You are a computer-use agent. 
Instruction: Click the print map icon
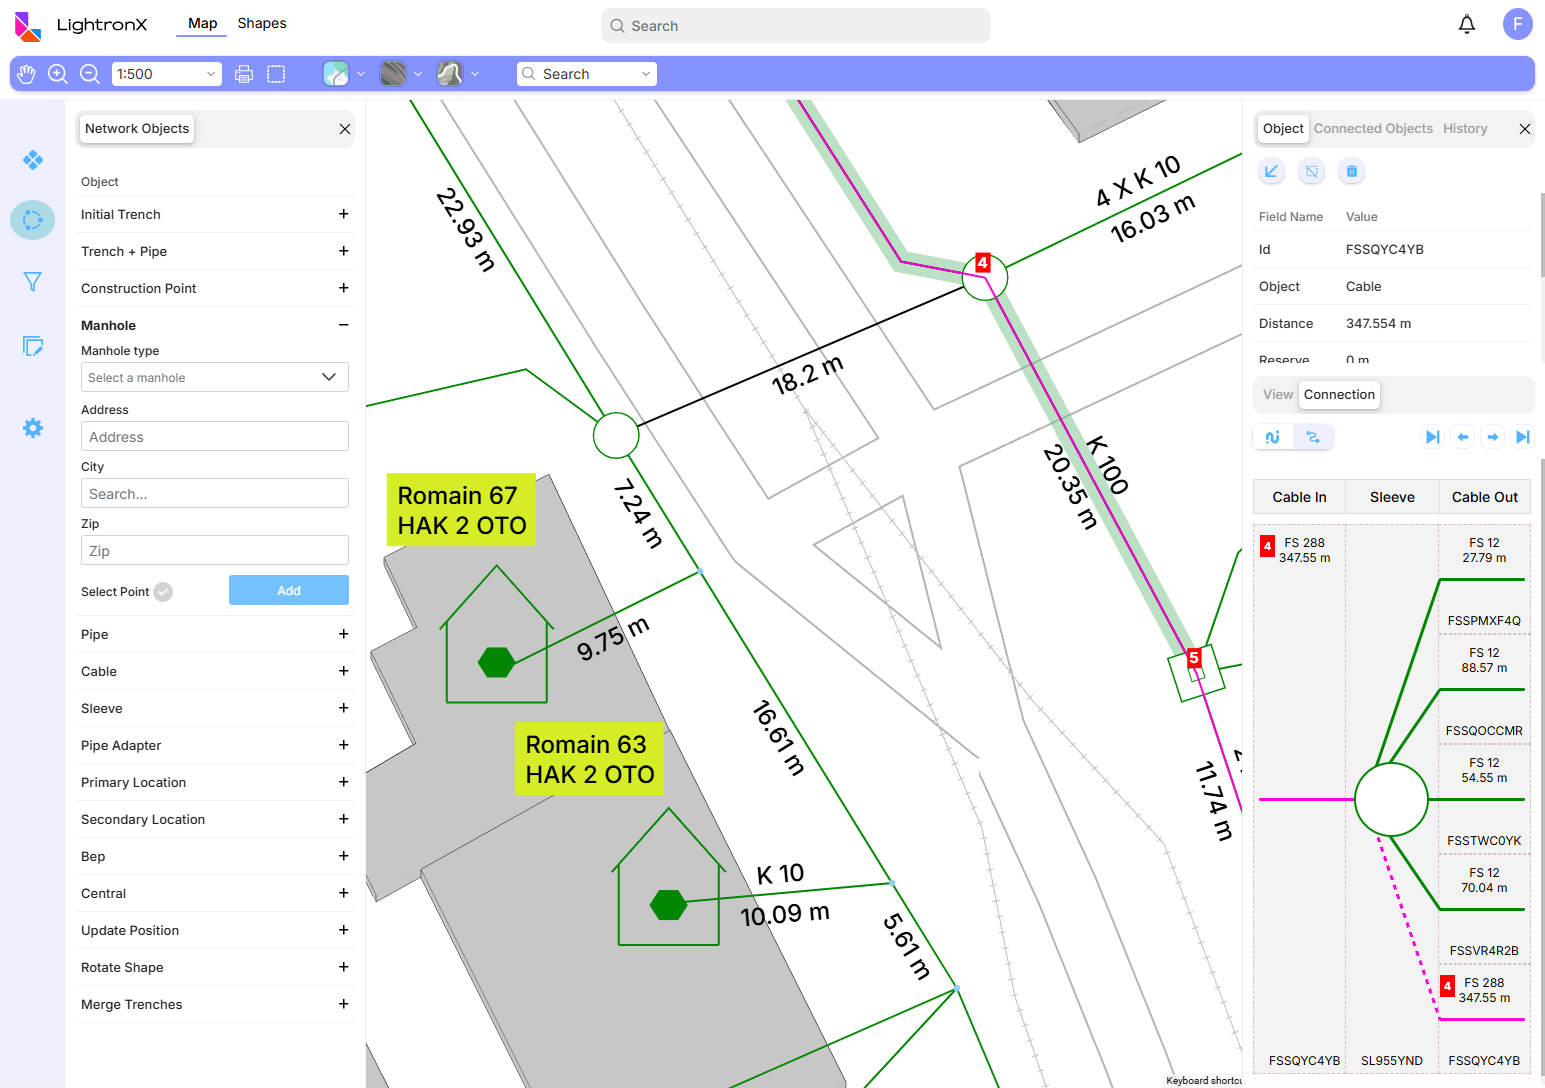244,74
